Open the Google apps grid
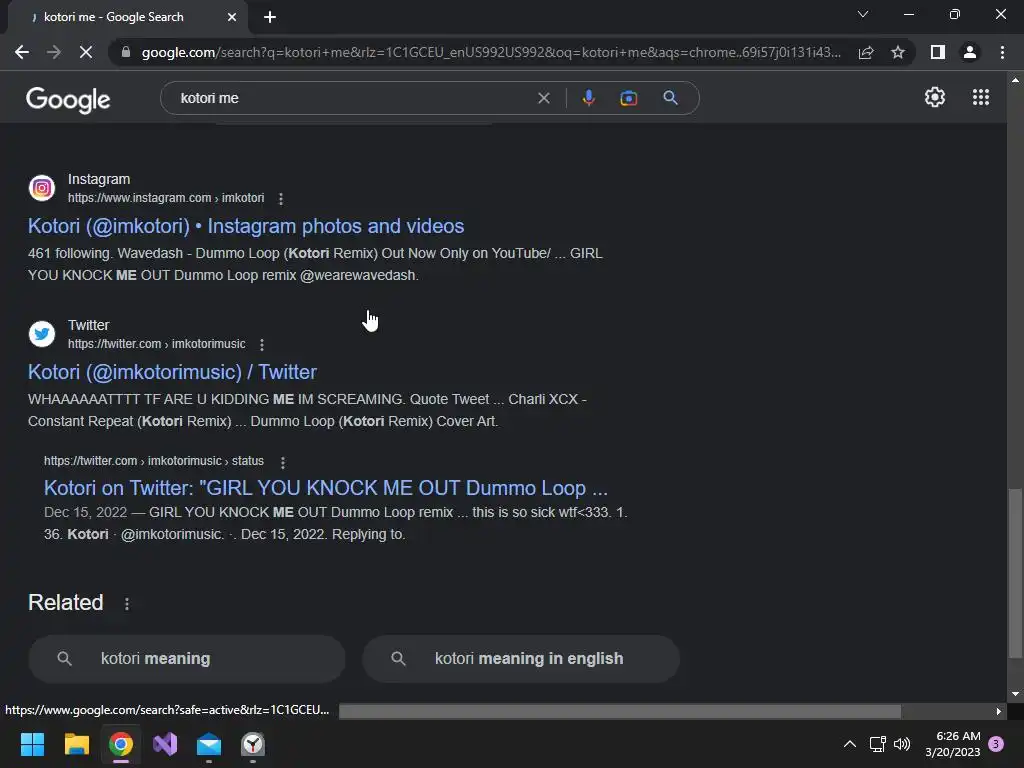This screenshot has width=1024, height=768. click(981, 97)
